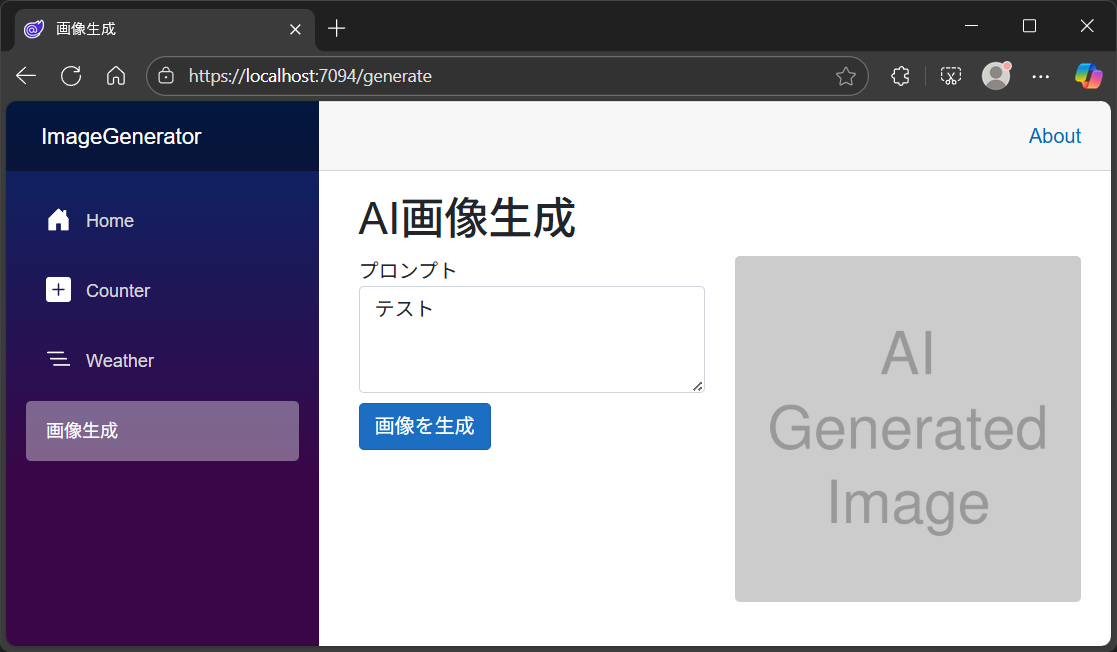
Task: Navigate to Home in the sidebar
Action: click(162, 221)
